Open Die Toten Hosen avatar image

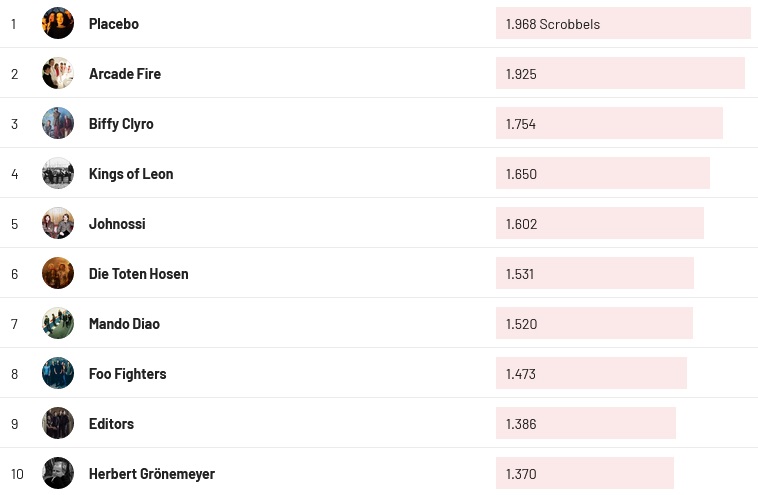pos(58,273)
